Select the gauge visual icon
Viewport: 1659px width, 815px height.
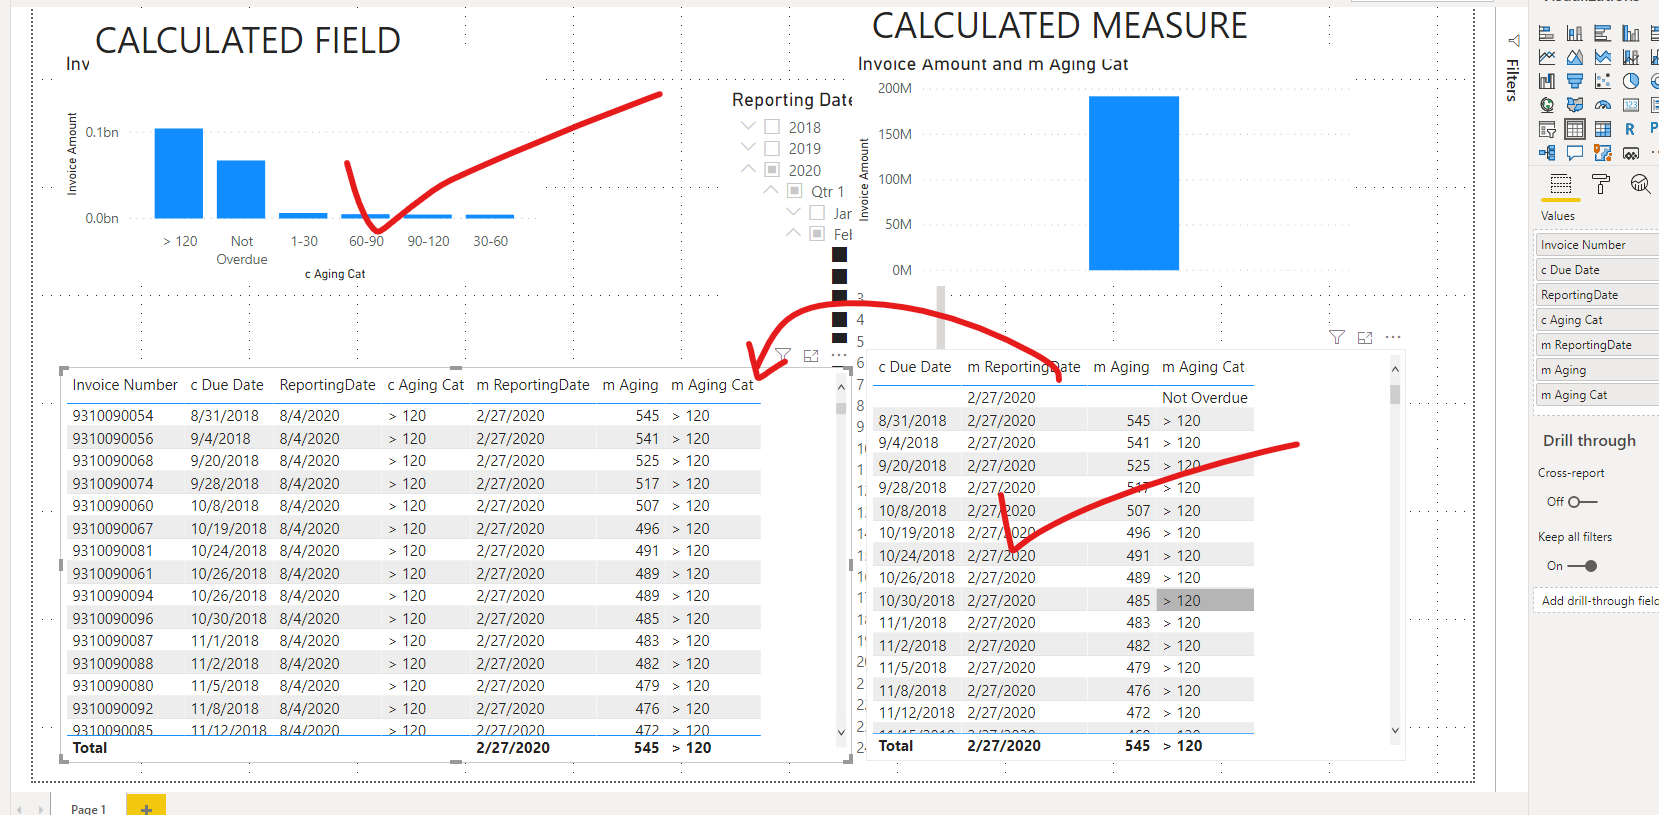pos(1603,105)
